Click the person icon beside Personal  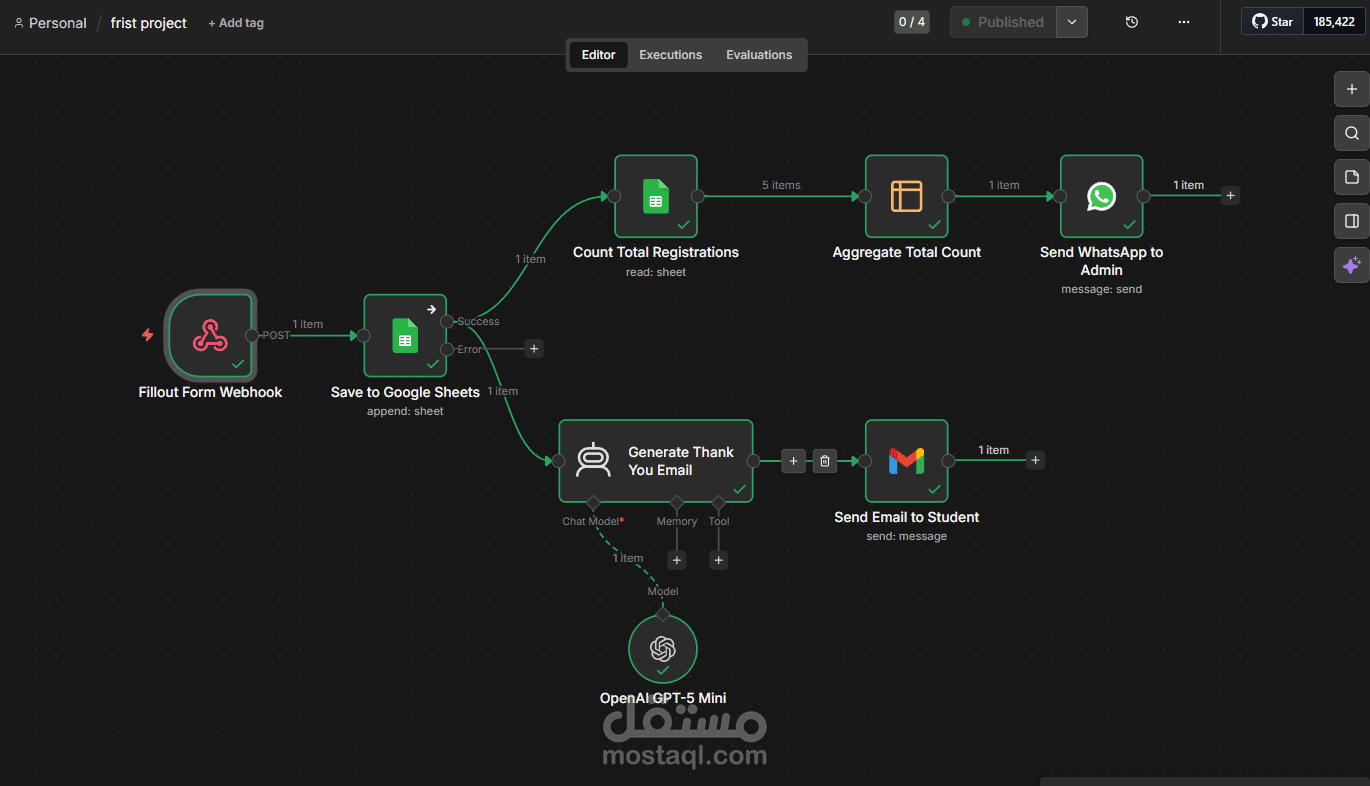[x=18, y=23]
